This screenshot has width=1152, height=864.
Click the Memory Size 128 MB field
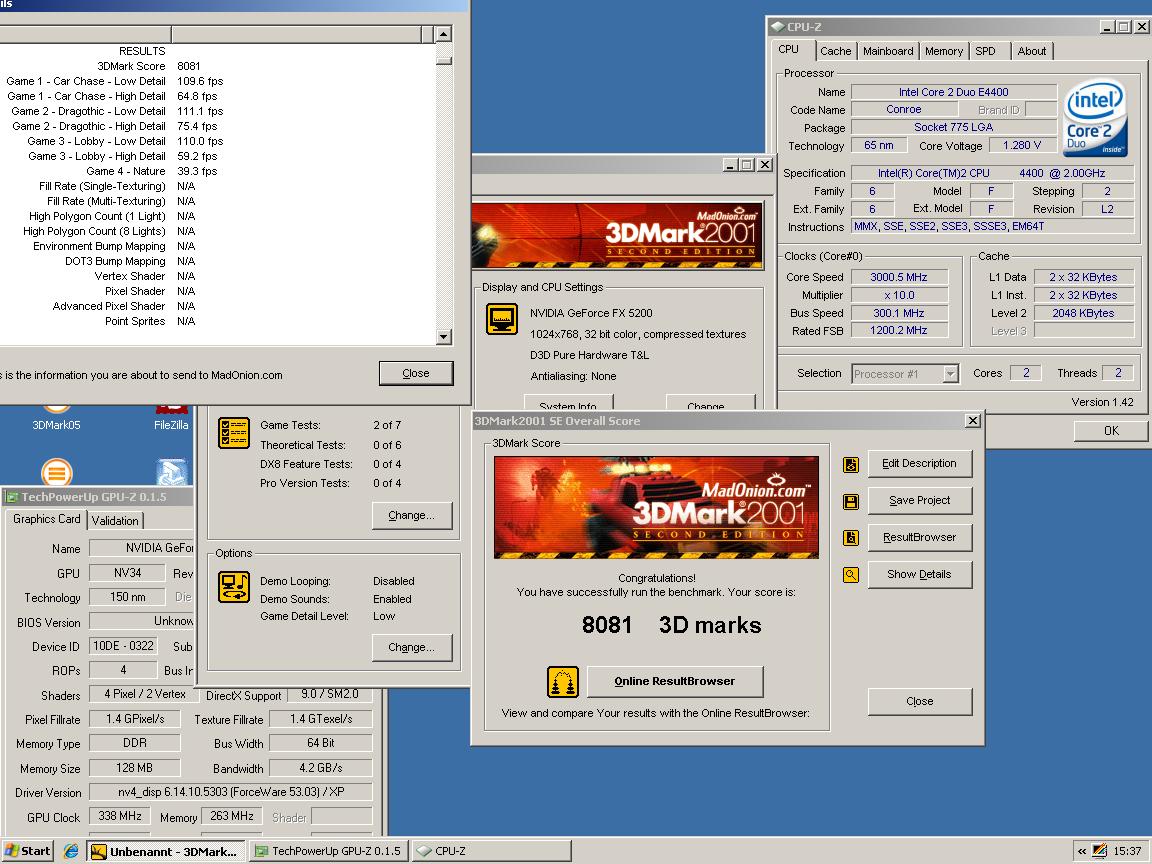pyautogui.click(x=134, y=768)
